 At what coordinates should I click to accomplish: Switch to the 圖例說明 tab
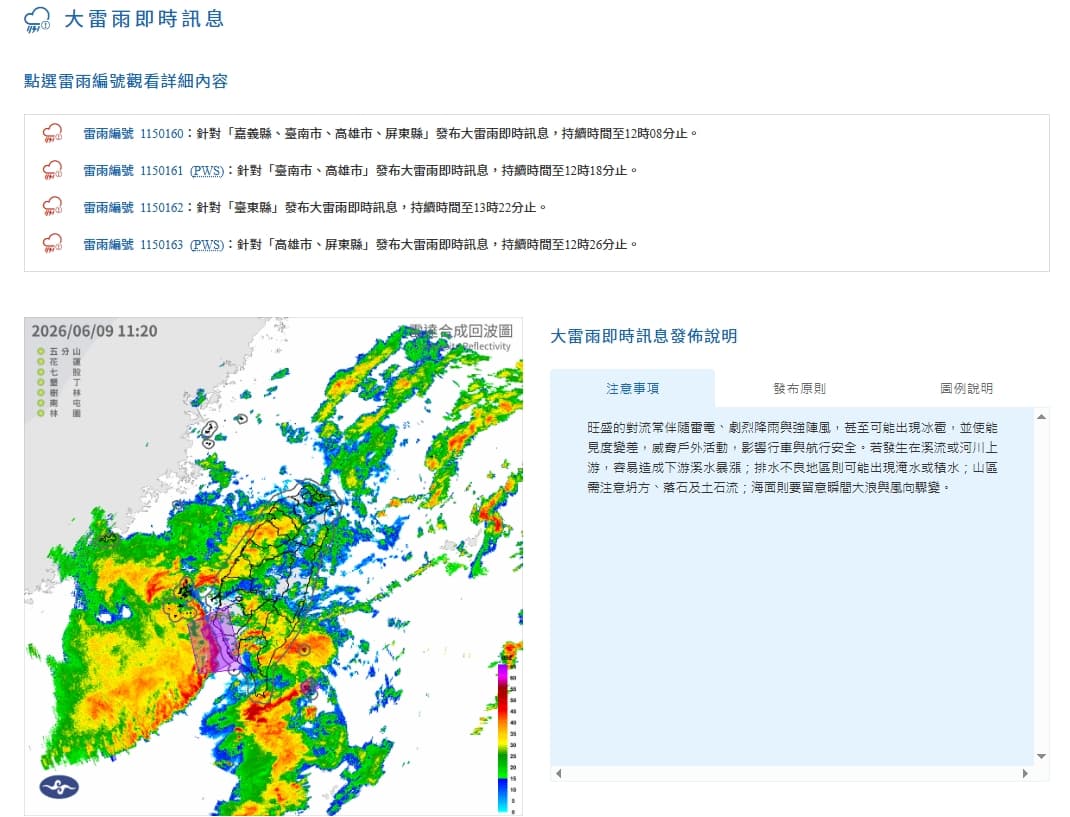[966, 388]
